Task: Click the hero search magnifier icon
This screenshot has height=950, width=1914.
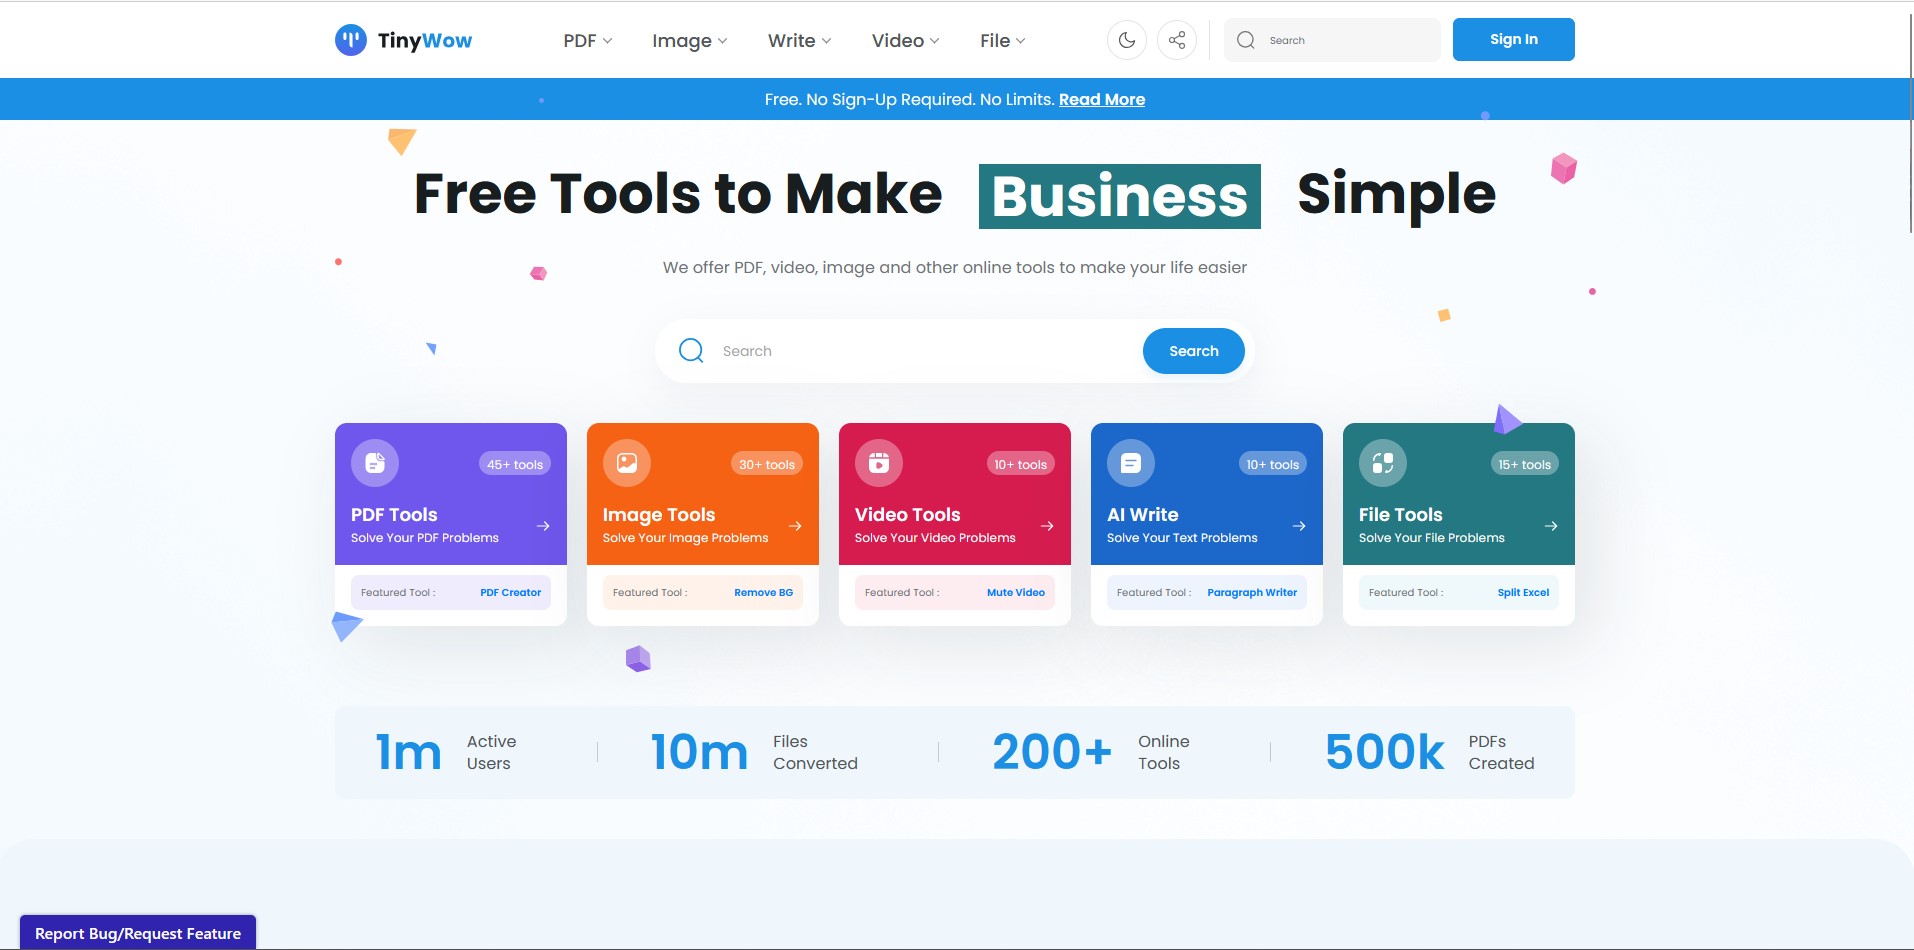Action: click(691, 350)
